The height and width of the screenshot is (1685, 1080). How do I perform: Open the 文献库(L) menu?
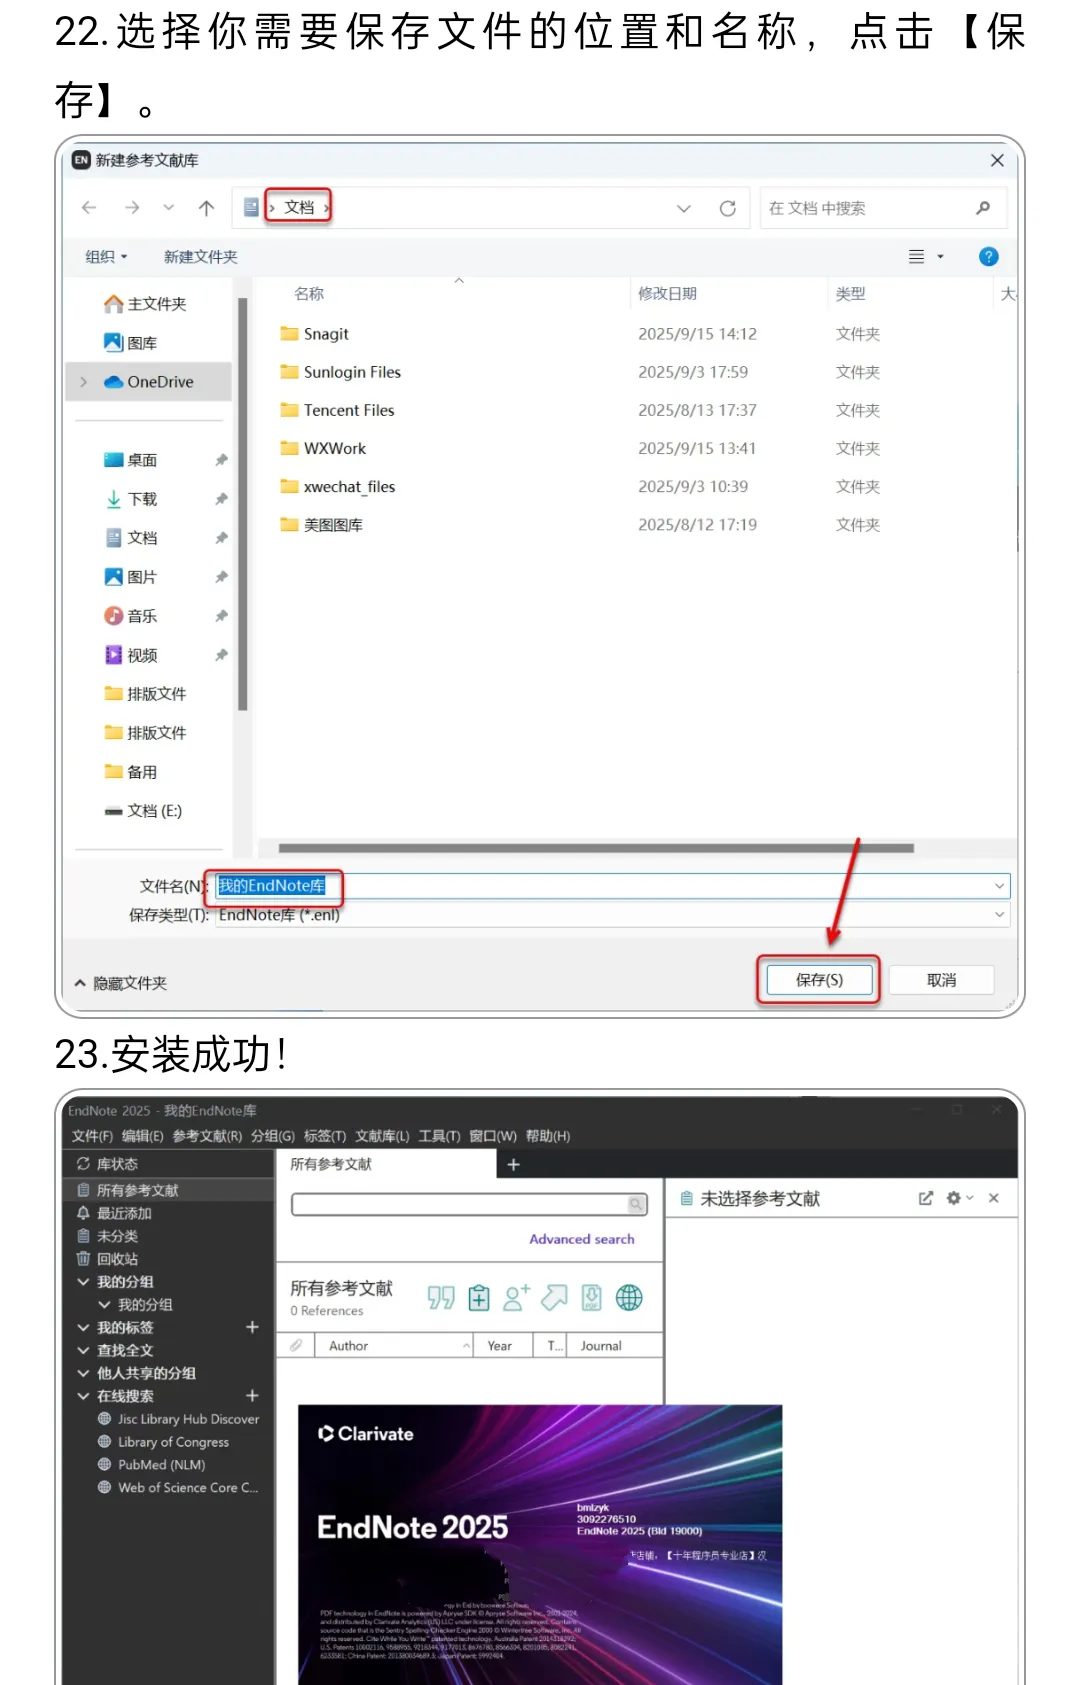coord(382,1136)
